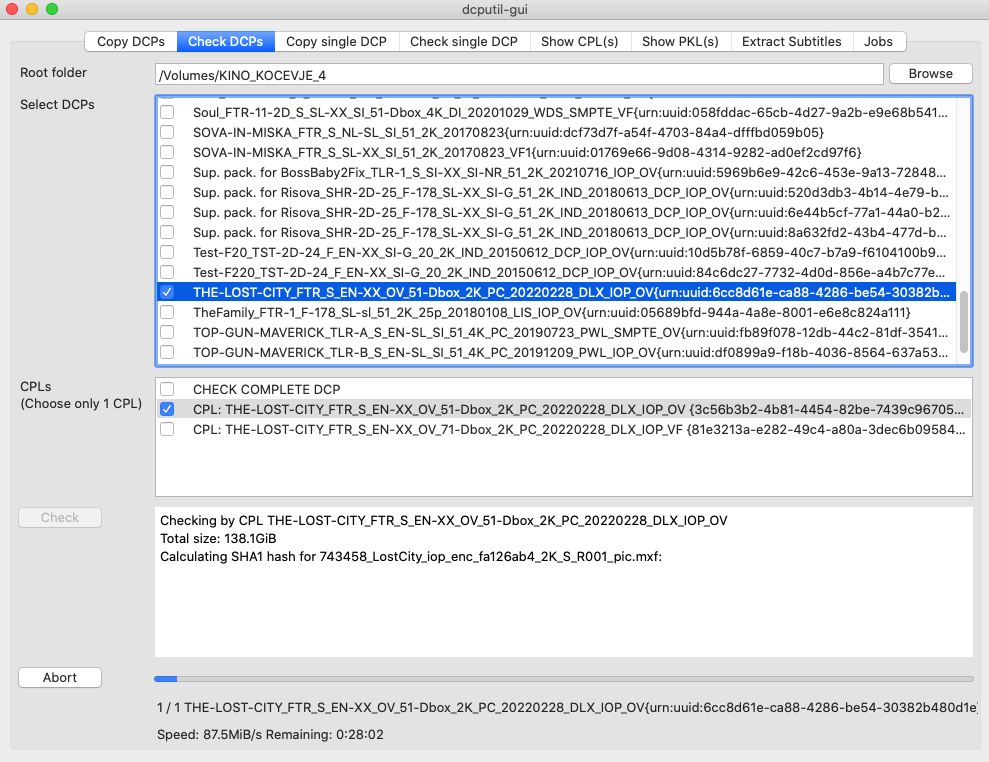Select the Test-F20 DCP checkbox

[168, 252]
